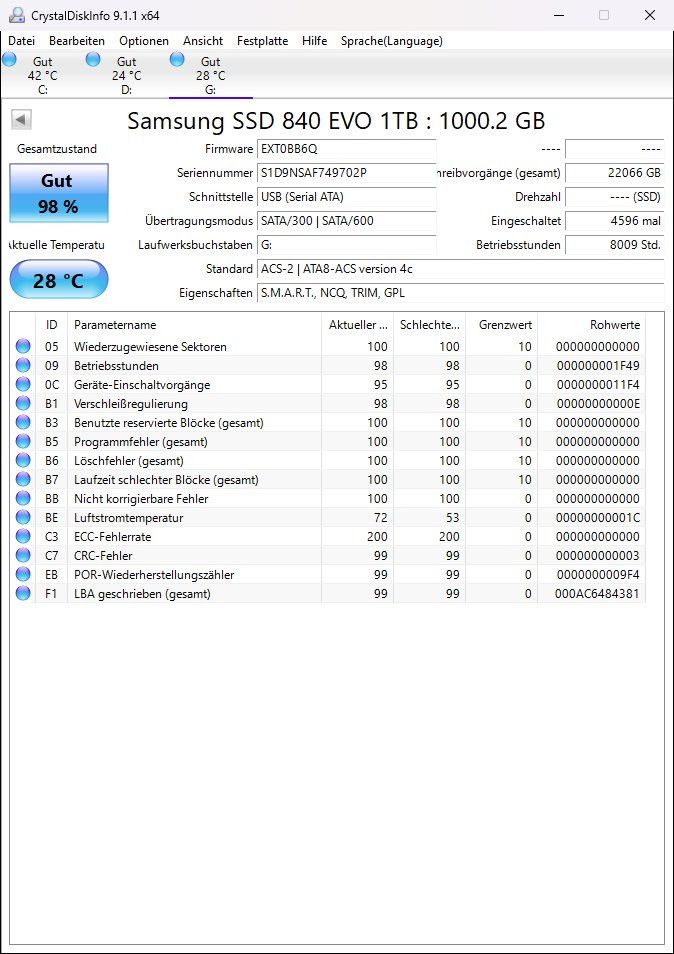674x954 pixels.
Task: Click blue health orb of drive D:
Action: (x=93, y=59)
